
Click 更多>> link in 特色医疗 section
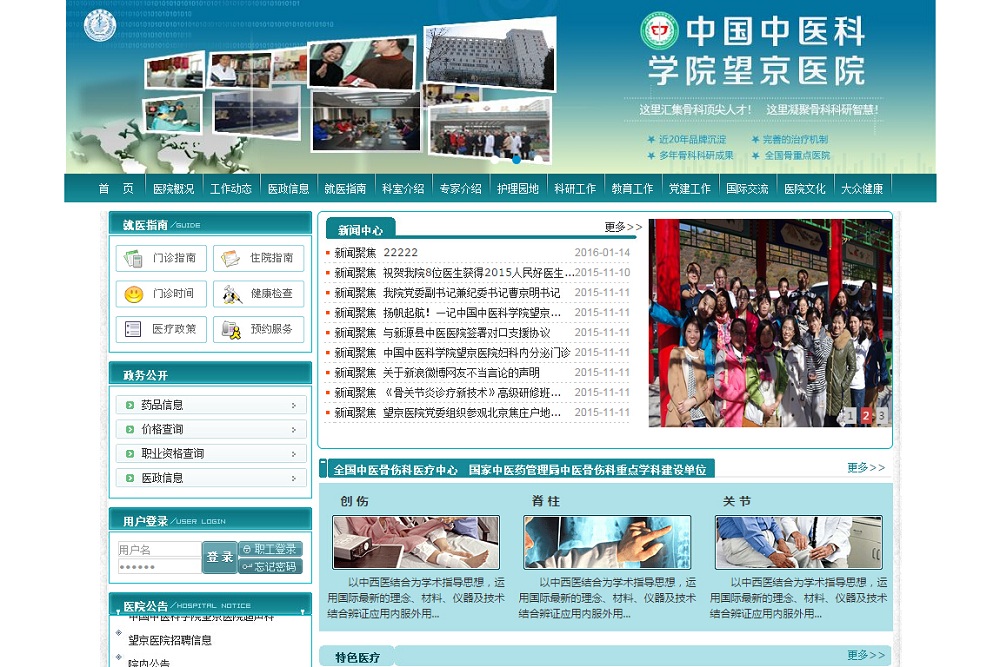point(866,655)
